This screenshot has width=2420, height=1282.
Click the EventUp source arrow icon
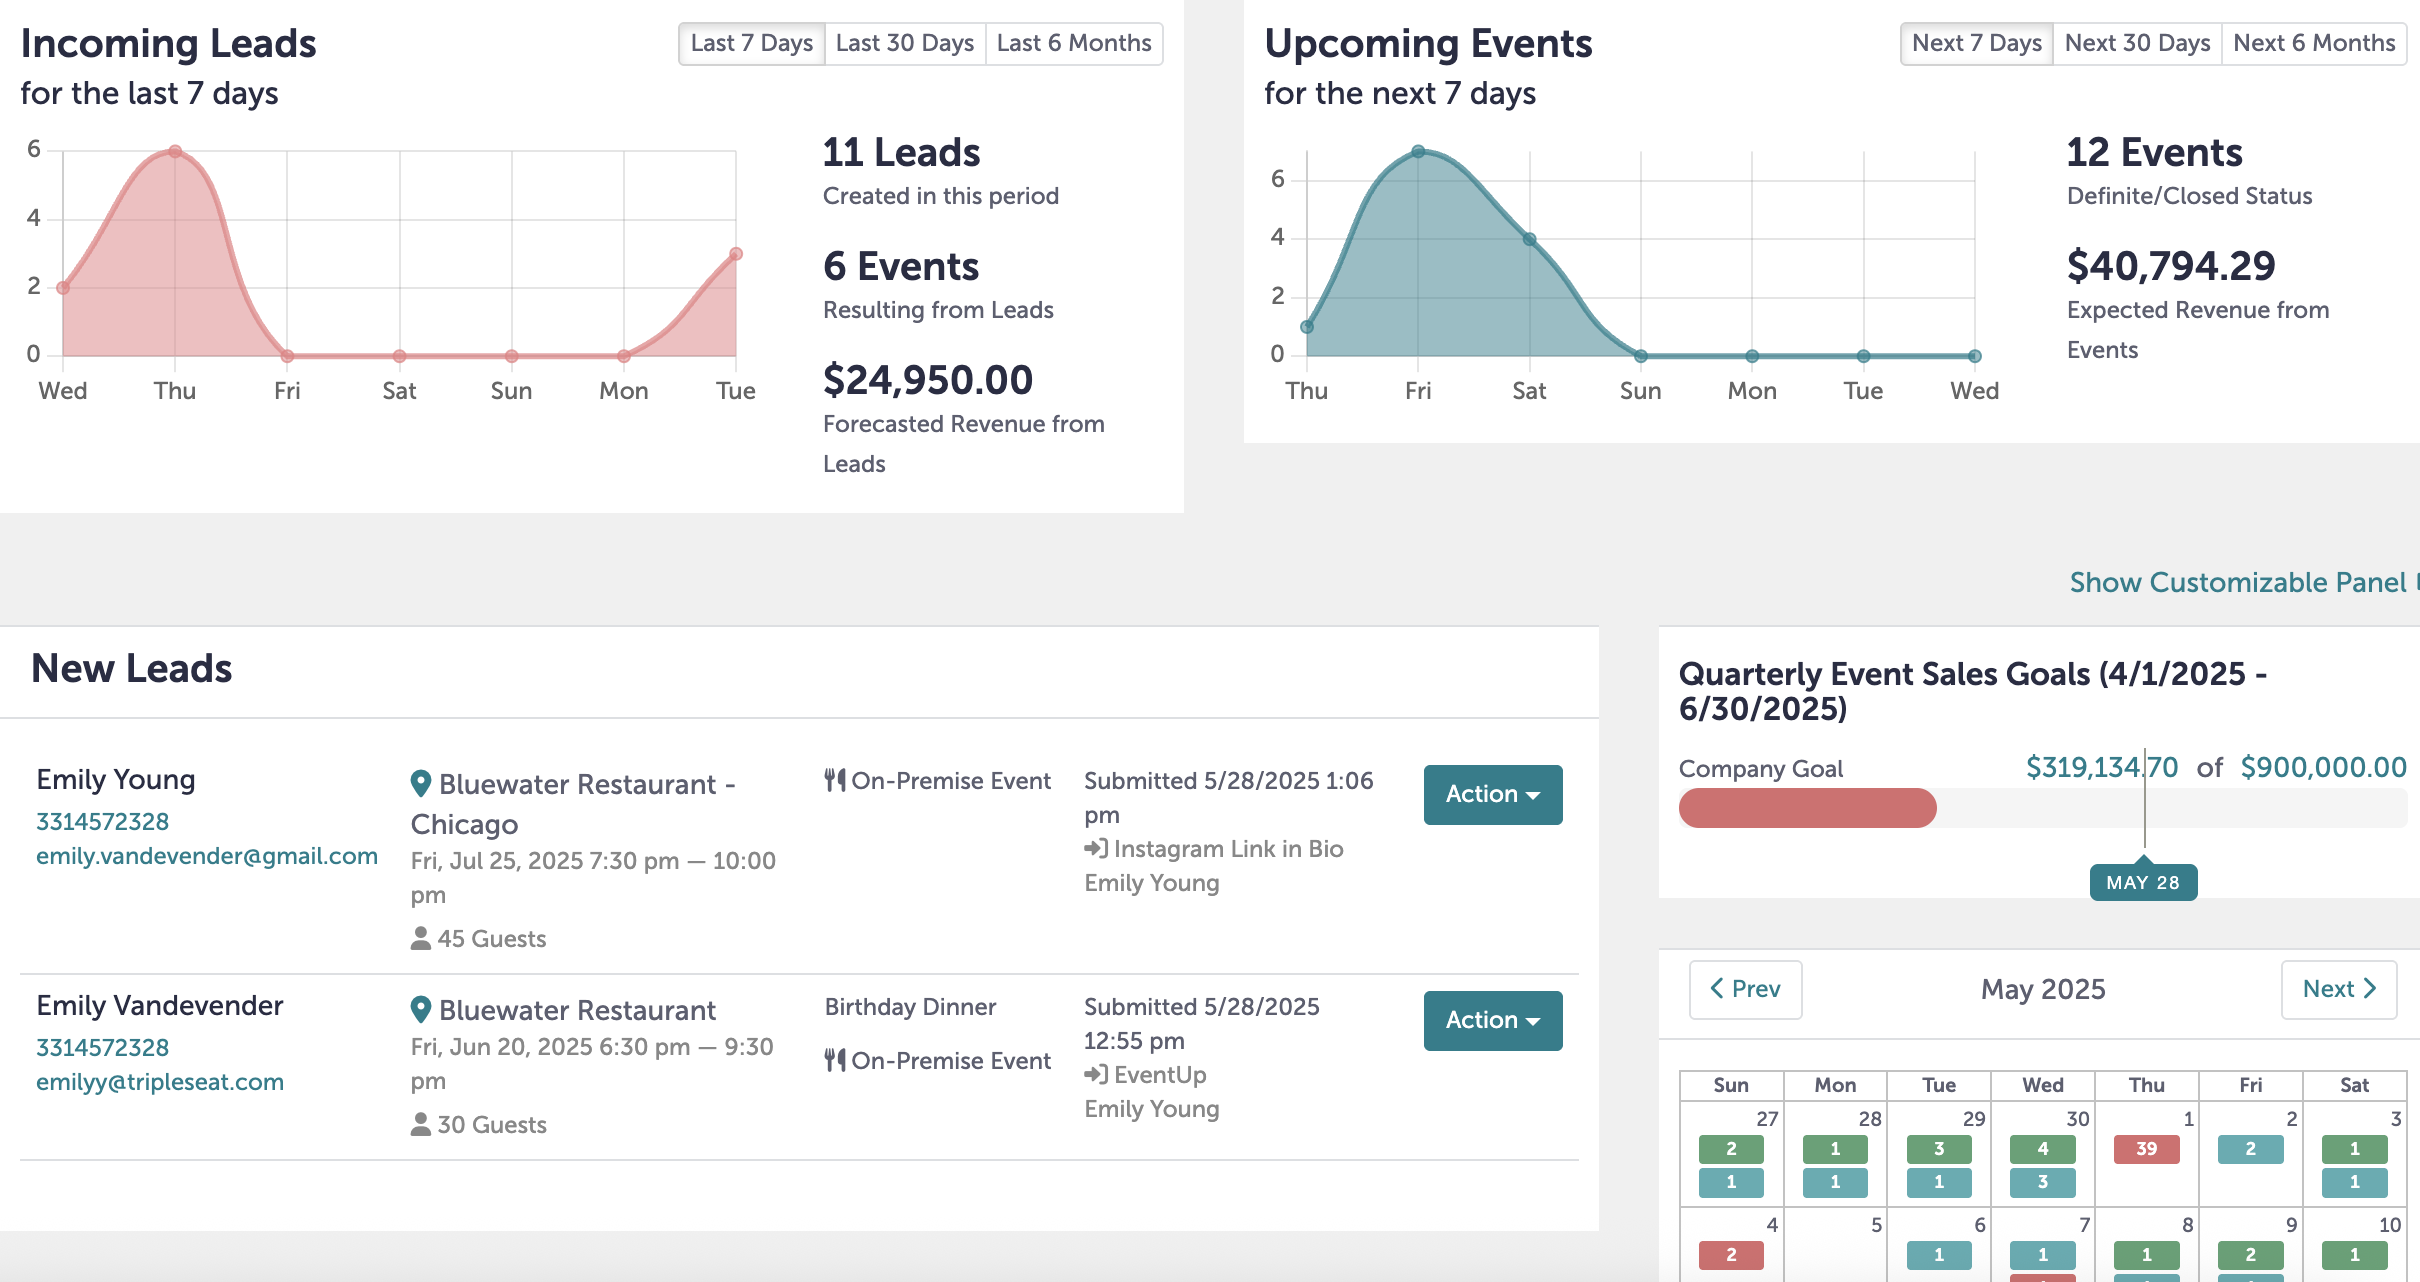pos(1096,1074)
